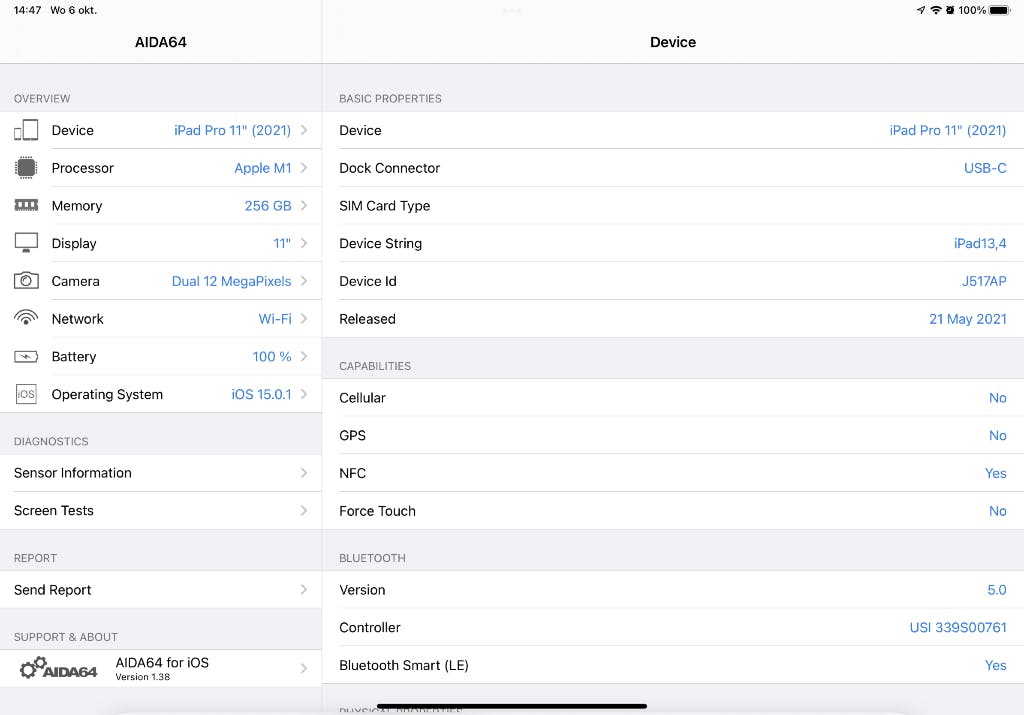Click the Processor chip icon

click(x=26, y=168)
